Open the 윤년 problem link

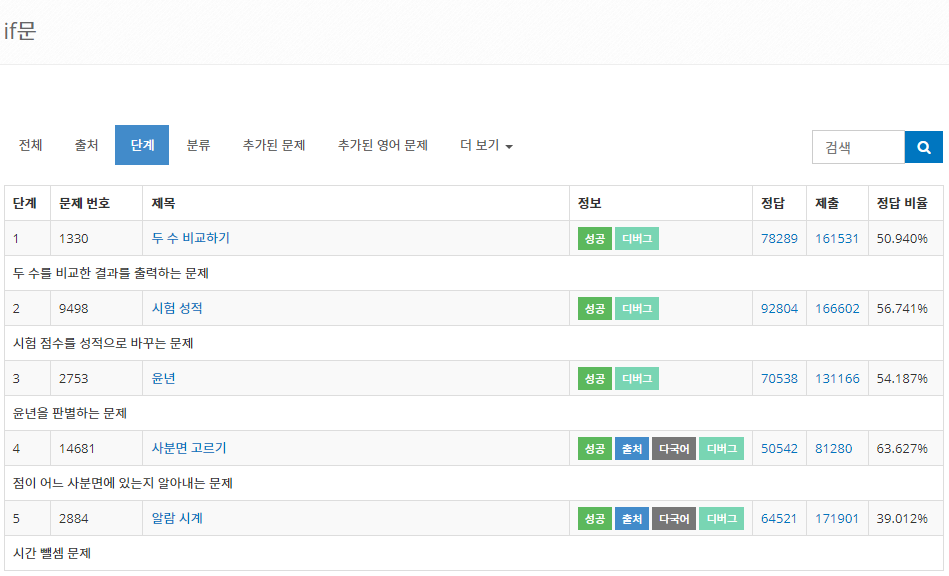click(163, 379)
